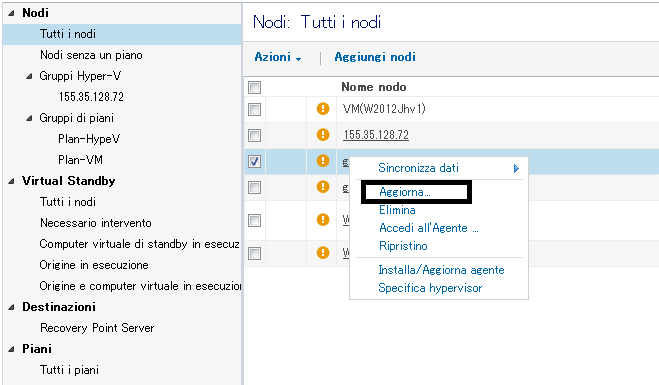Viewport: 659px width, 385px height.
Task: Select Accedi all'Agente ... menu entry
Action: (x=429, y=228)
